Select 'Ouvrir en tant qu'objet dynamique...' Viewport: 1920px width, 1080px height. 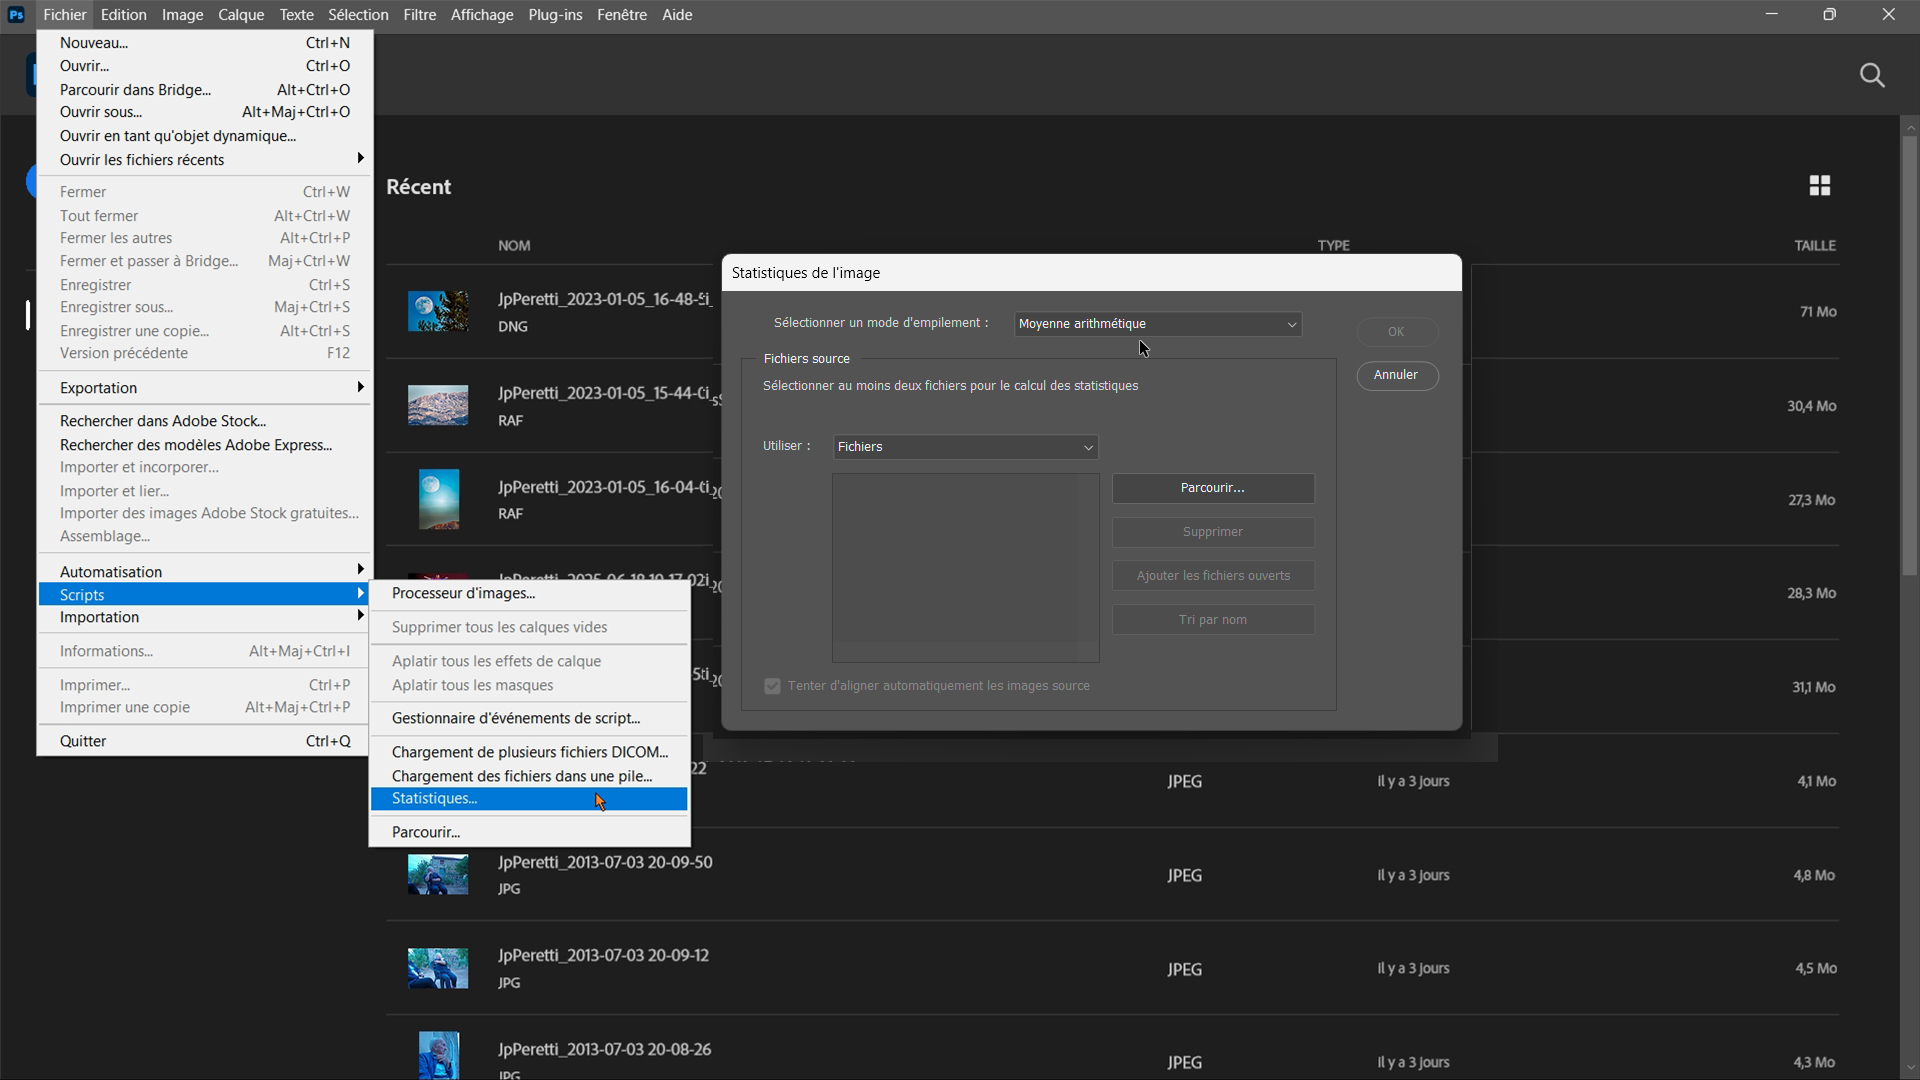(x=205, y=136)
